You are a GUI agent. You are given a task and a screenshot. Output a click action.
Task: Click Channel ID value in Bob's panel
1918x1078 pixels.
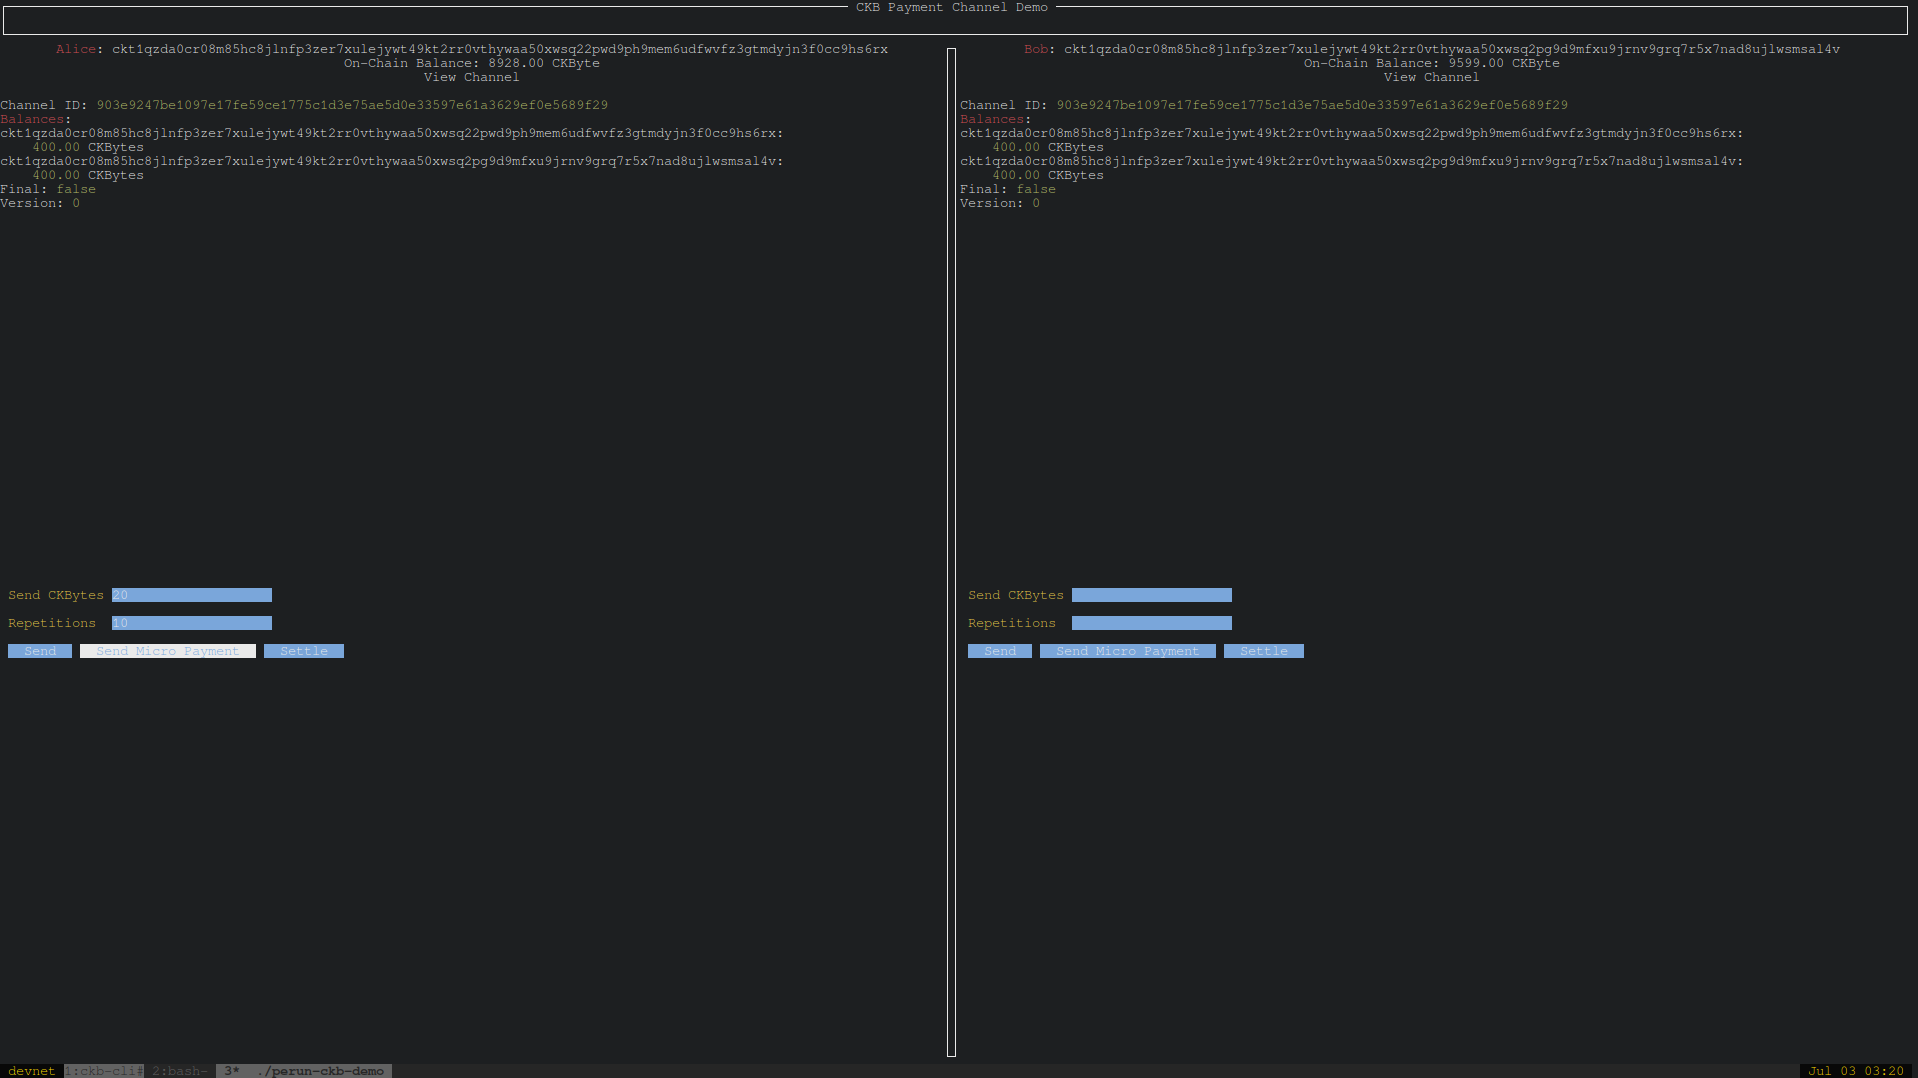(1312, 105)
